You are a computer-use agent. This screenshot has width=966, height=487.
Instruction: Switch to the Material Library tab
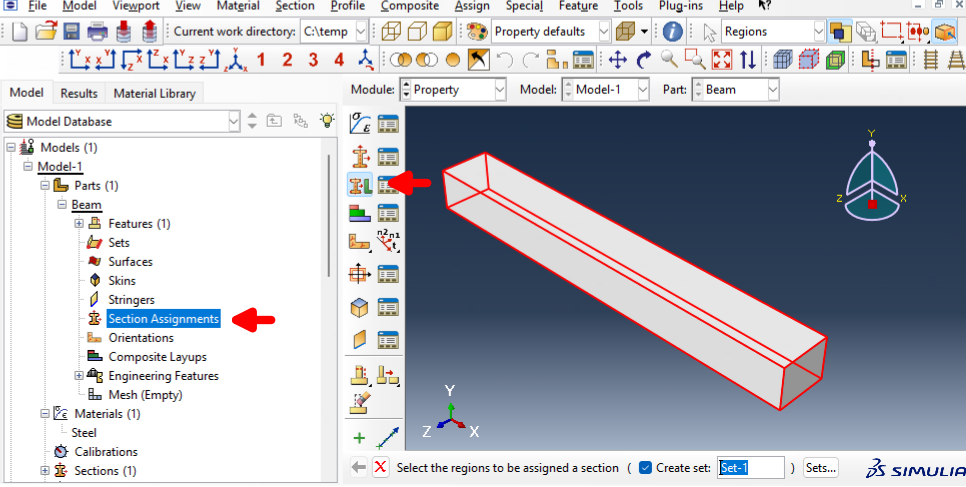[x=155, y=93]
